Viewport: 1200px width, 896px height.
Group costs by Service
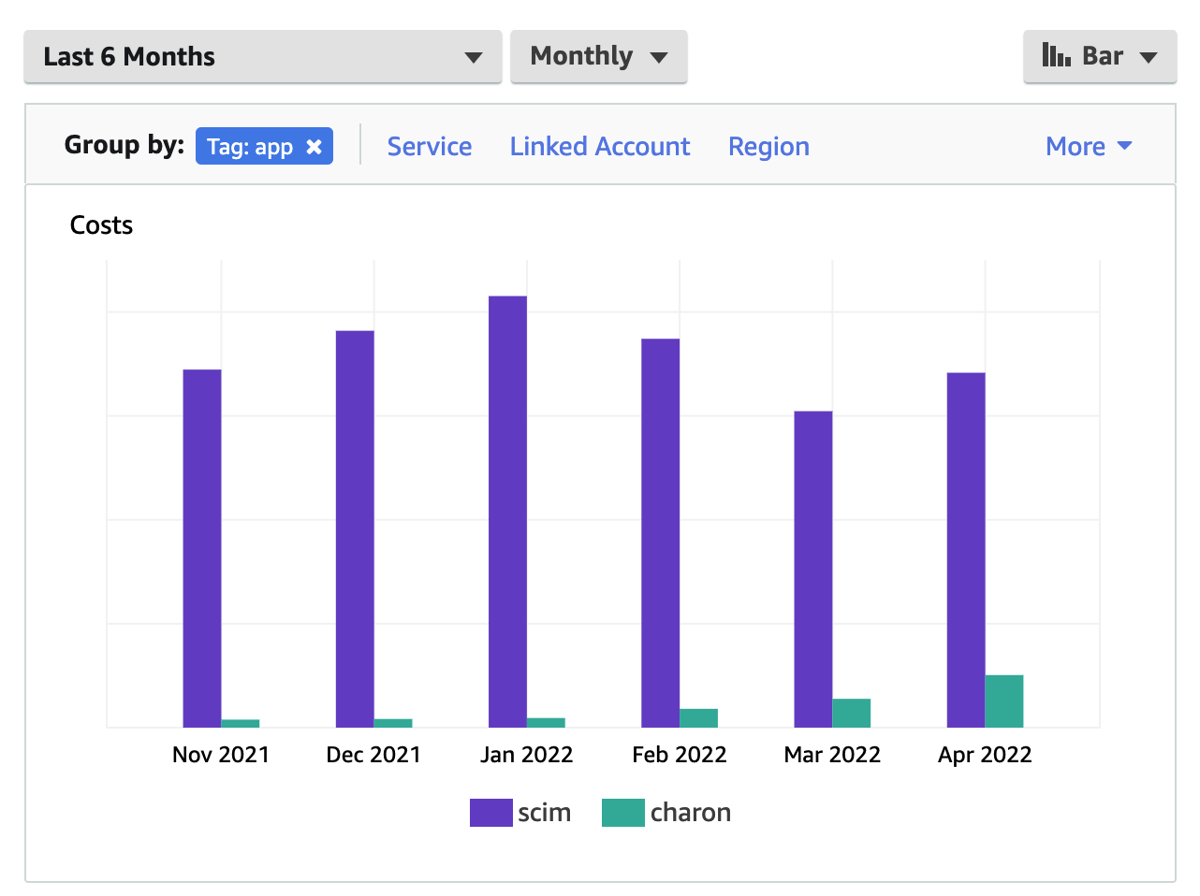coord(429,147)
